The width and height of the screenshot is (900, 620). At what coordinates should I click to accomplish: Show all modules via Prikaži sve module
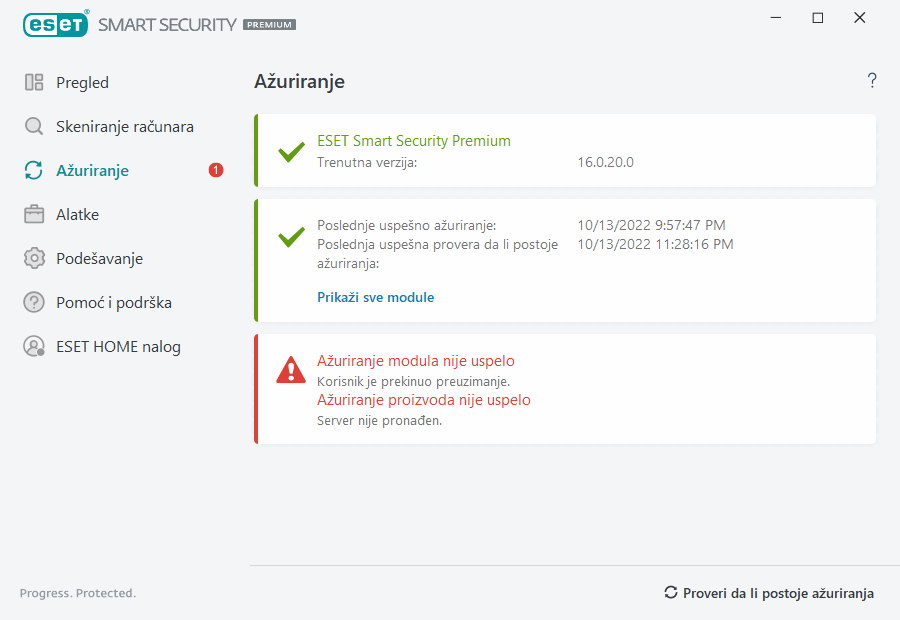click(375, 297)
